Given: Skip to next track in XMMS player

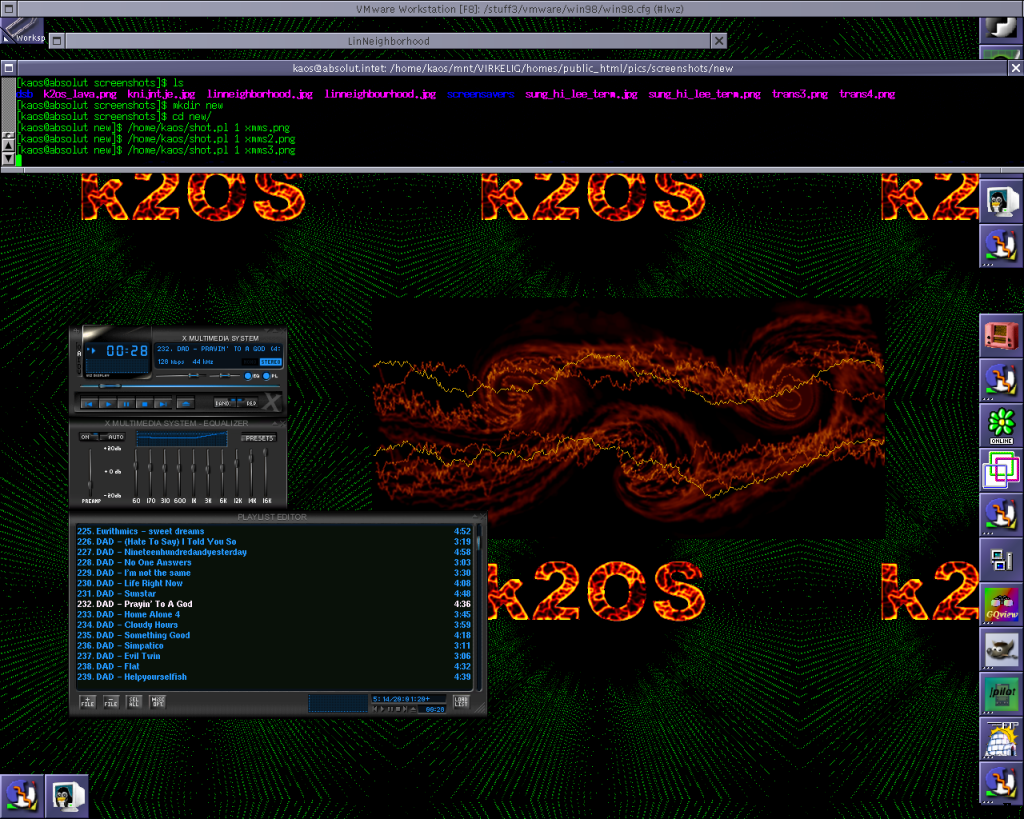Looking at the screenshot, I should (163, 402).
